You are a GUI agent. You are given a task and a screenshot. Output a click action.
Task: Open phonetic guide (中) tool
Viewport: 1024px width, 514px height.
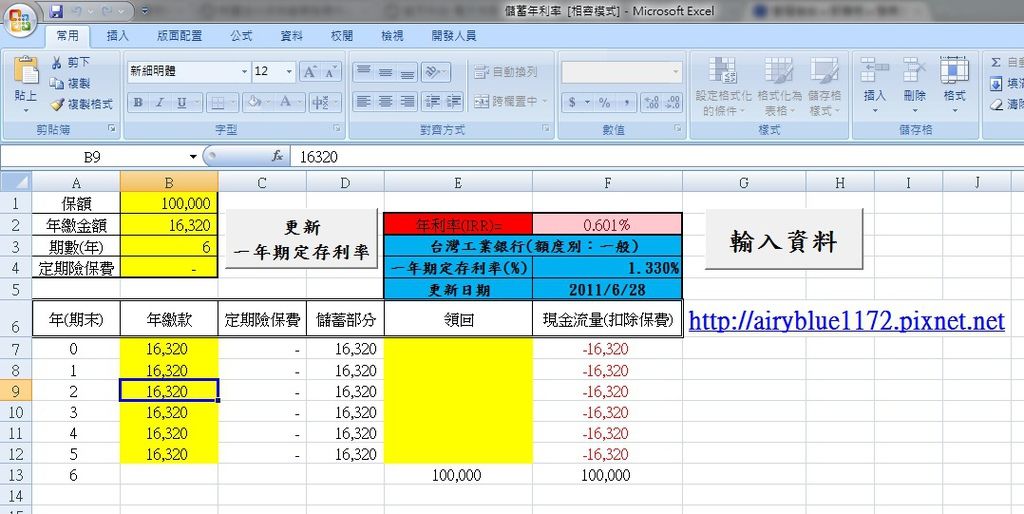coord(319,103)
